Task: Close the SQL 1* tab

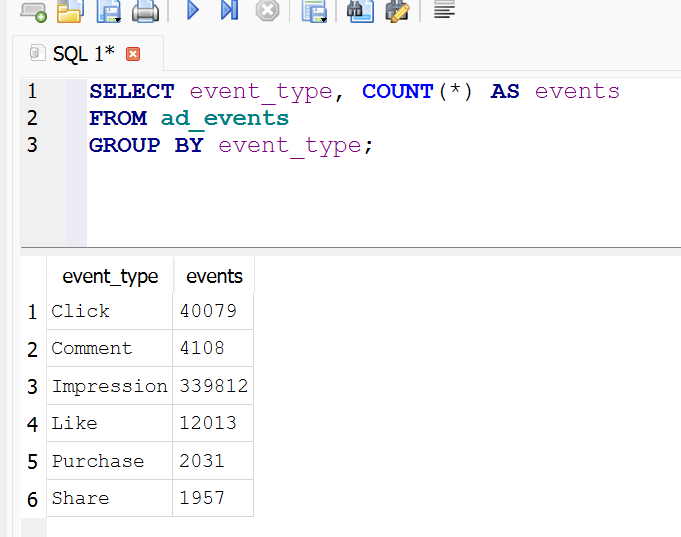Action: 133,54
